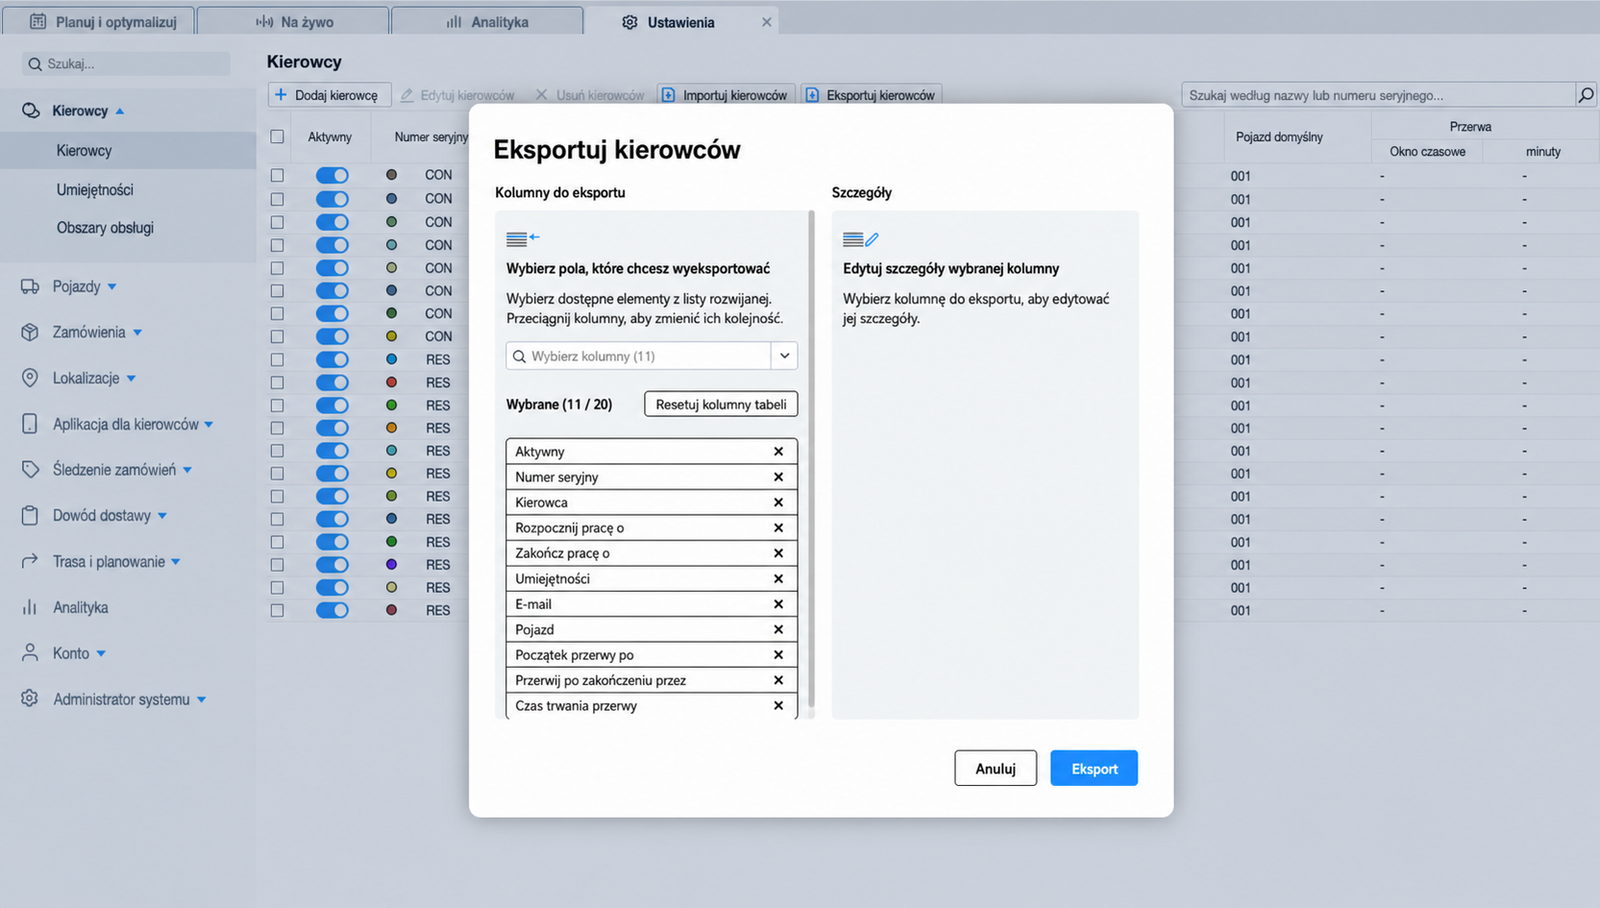Open the Analityka top tab

(487, 21)
